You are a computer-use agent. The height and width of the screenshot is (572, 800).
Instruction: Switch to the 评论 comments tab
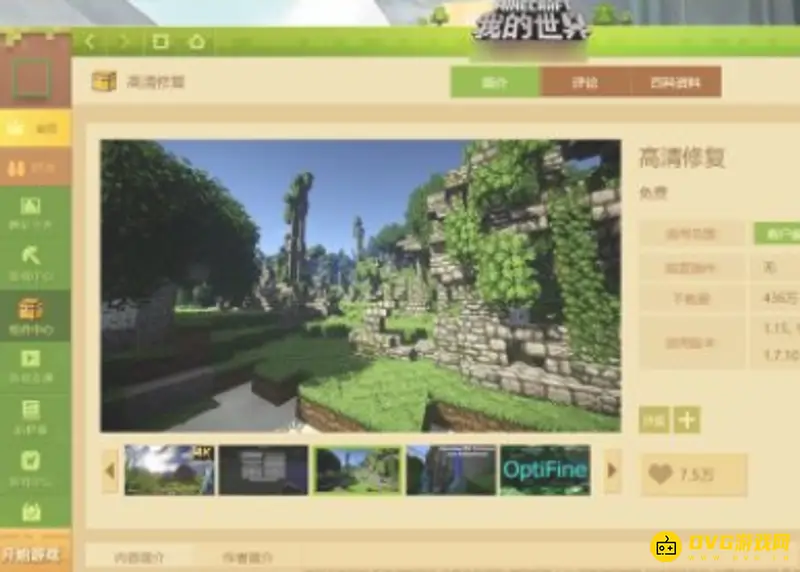click(x=585, y=82)
